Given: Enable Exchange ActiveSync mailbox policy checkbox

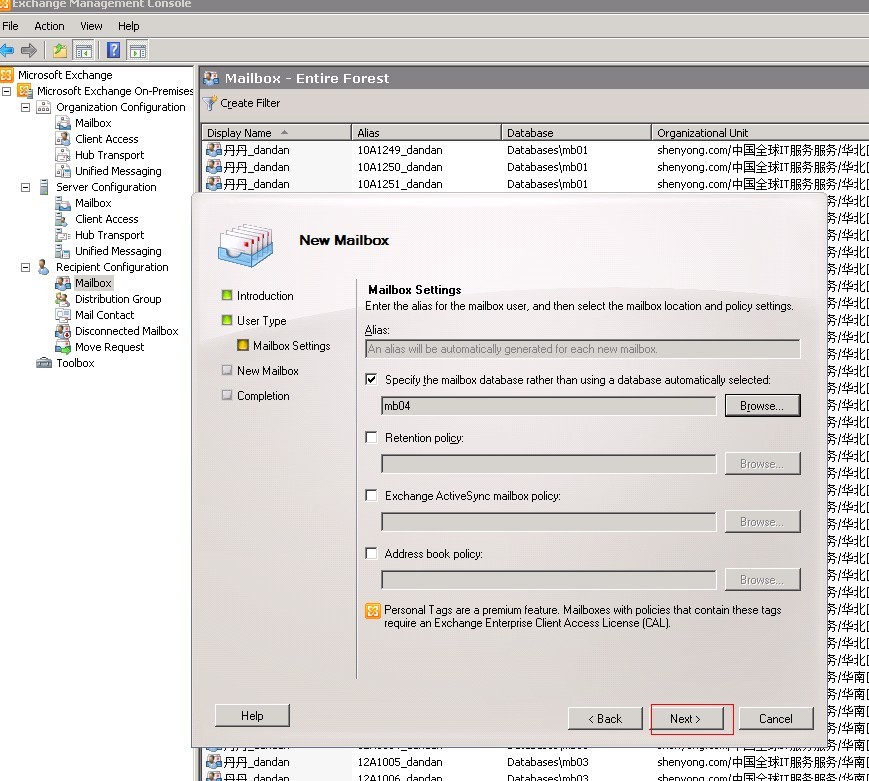Looking at the screenshot, I should 371,496.
